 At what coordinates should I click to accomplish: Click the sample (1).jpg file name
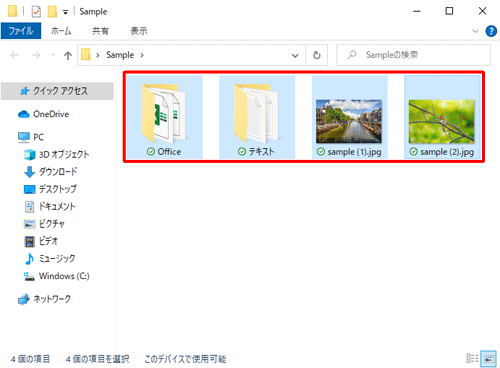pyautogui.click(x=354, y=152)
